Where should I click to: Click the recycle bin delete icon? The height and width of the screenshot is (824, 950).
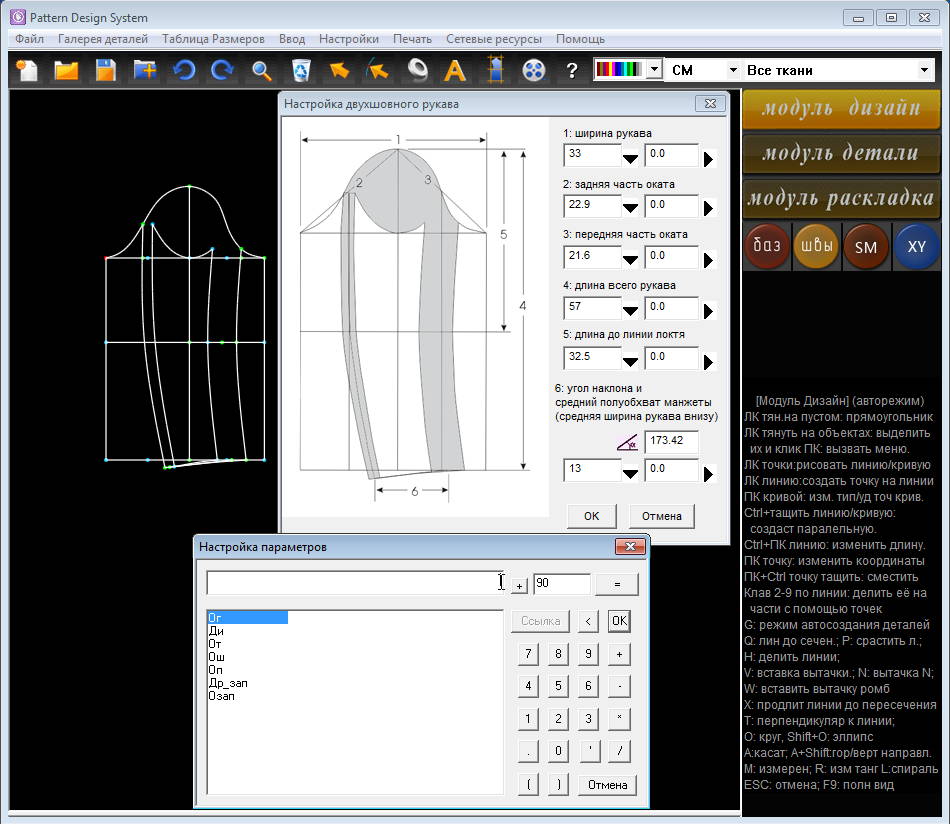300,70
